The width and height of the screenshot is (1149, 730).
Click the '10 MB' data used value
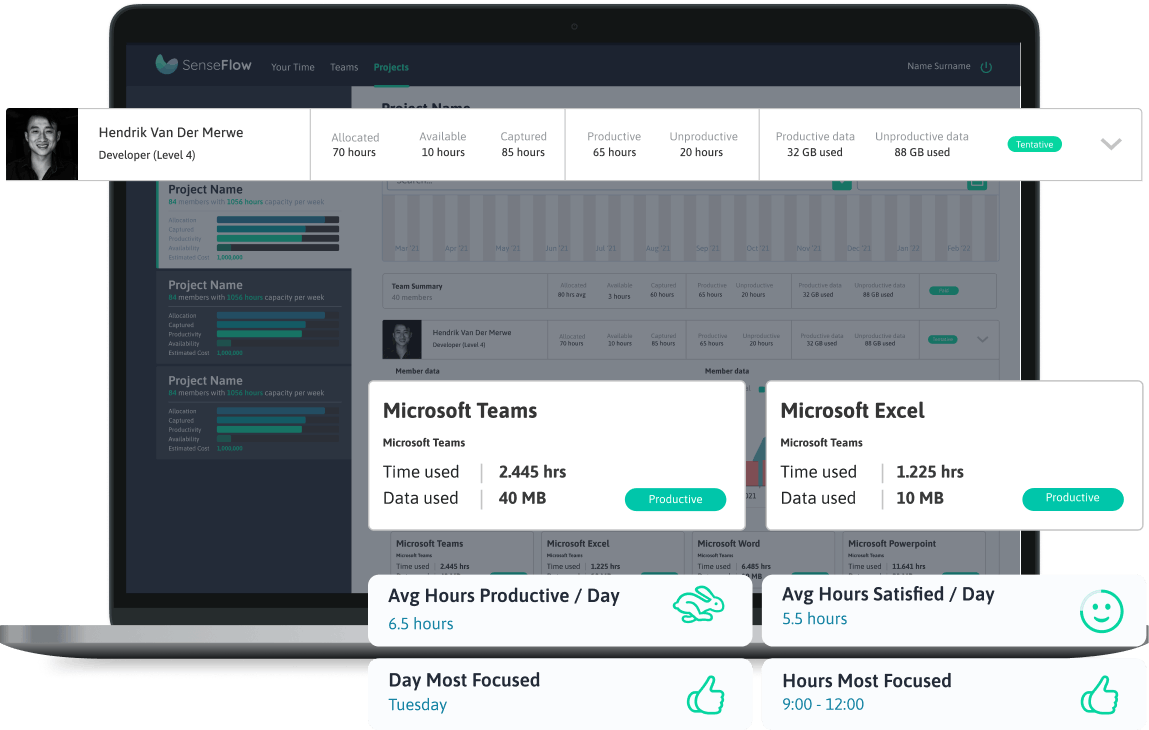pos(920,498)
